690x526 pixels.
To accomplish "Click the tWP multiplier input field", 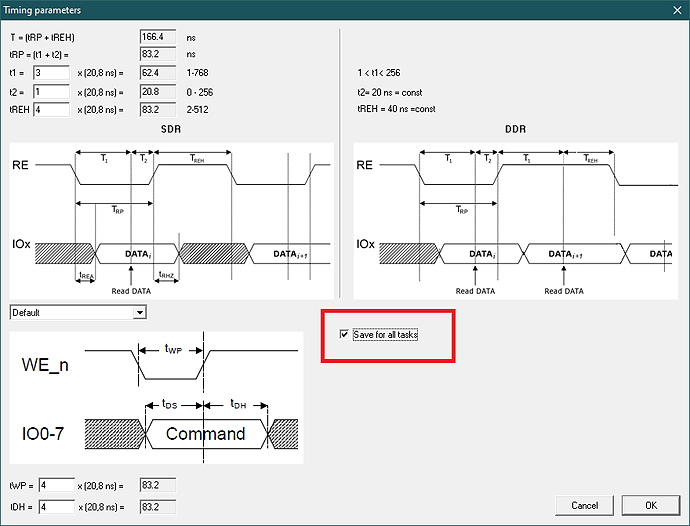I will coord(57,485).
